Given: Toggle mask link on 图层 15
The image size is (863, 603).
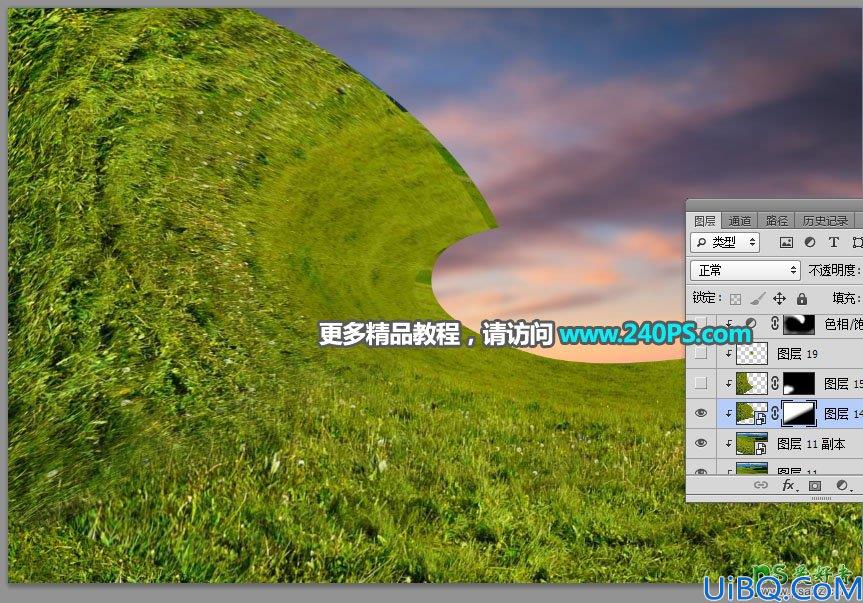Looking at the screenshot, I should 775,383.
